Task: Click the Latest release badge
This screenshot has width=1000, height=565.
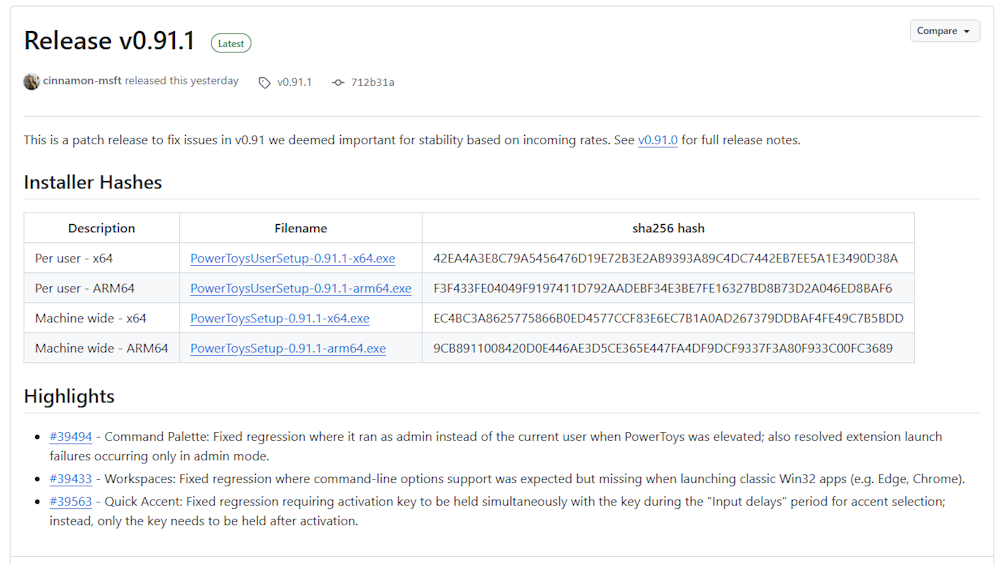Action: click(x=231, y=43)
